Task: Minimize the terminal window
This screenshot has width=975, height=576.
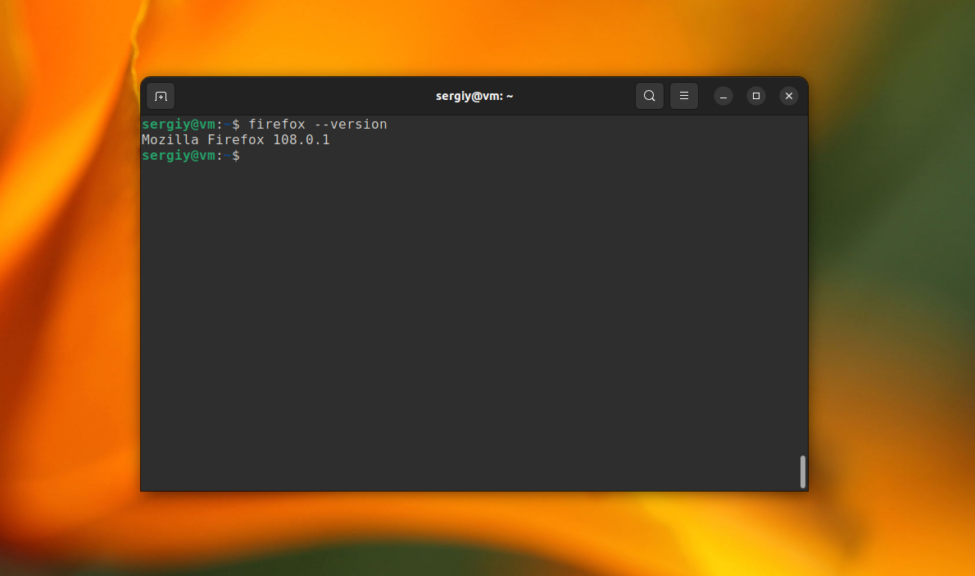Action: coord(723,96)
